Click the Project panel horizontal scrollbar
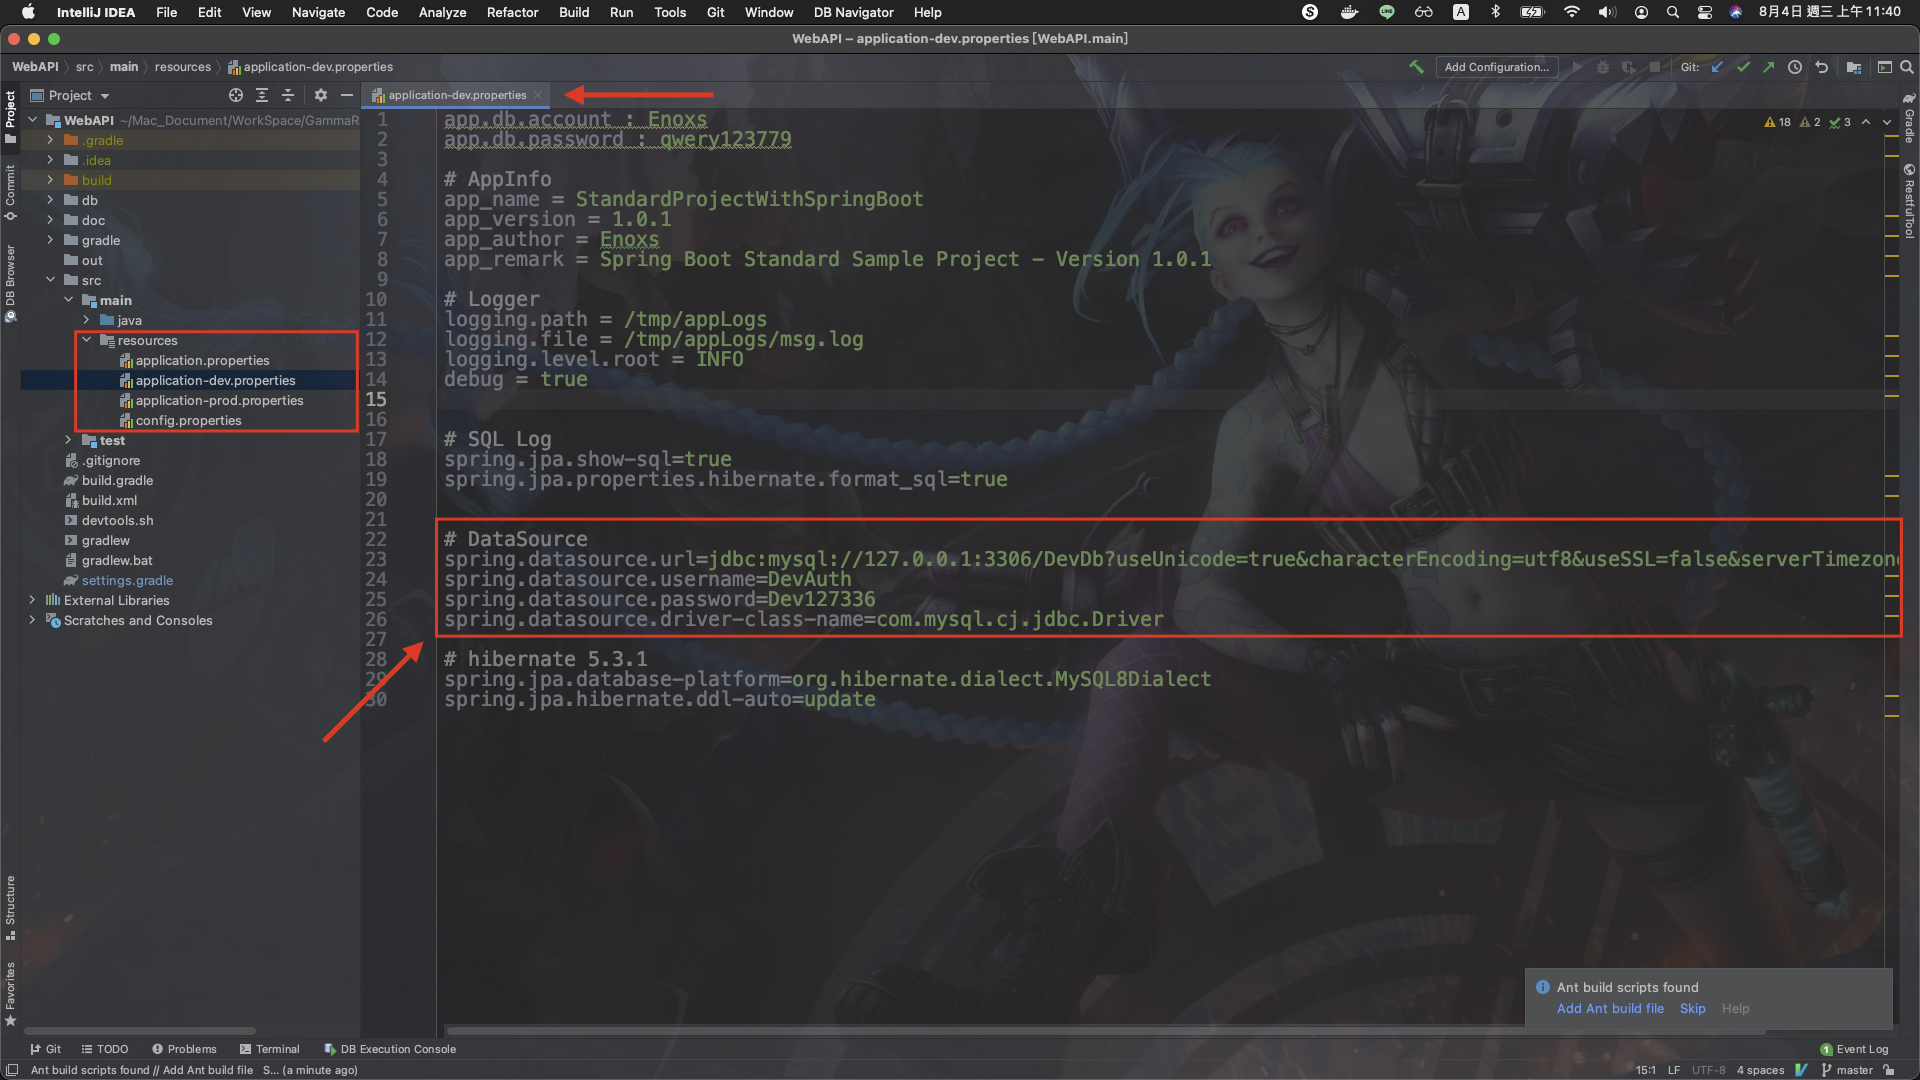 [x=140, y=1030]
